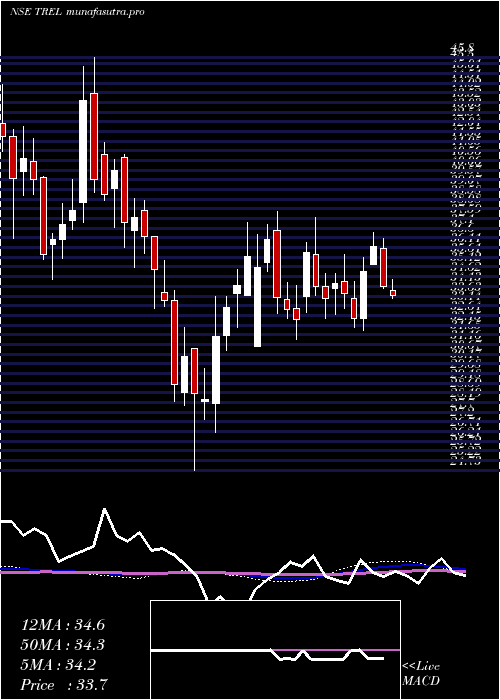Click the NSE TREL munafasutra.pro title text

77,12
